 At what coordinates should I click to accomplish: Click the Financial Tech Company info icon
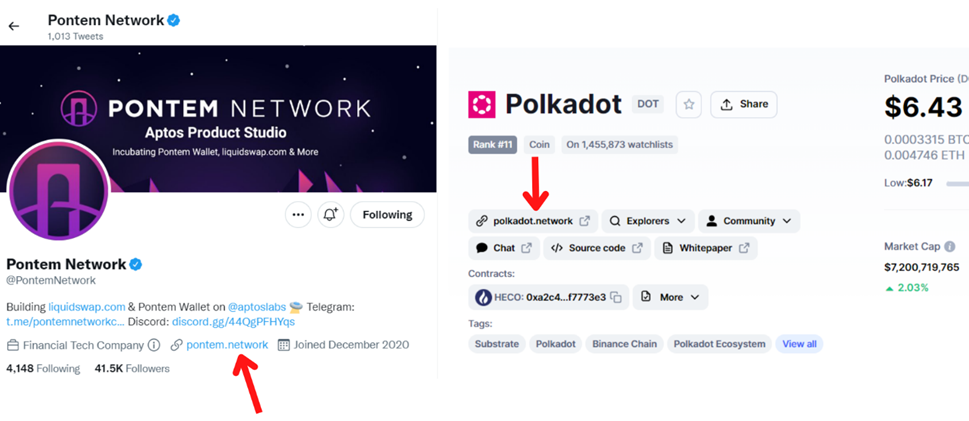click(x=154, y=345)
